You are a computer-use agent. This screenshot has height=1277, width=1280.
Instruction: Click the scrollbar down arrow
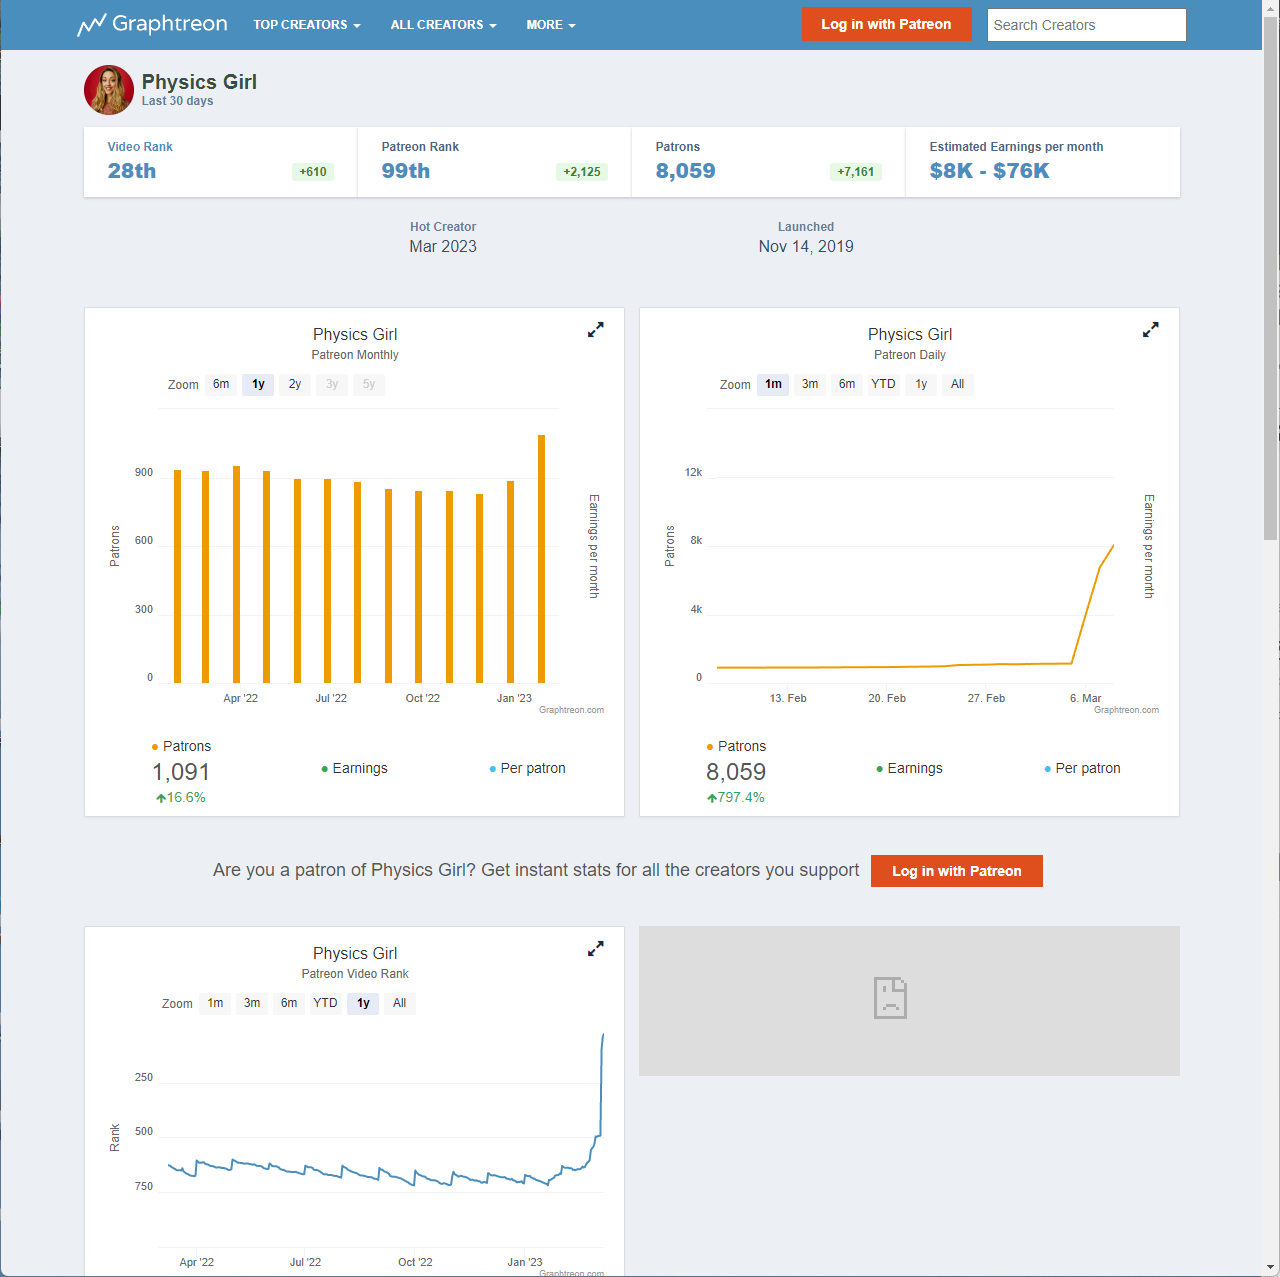coord(1271,1268)
